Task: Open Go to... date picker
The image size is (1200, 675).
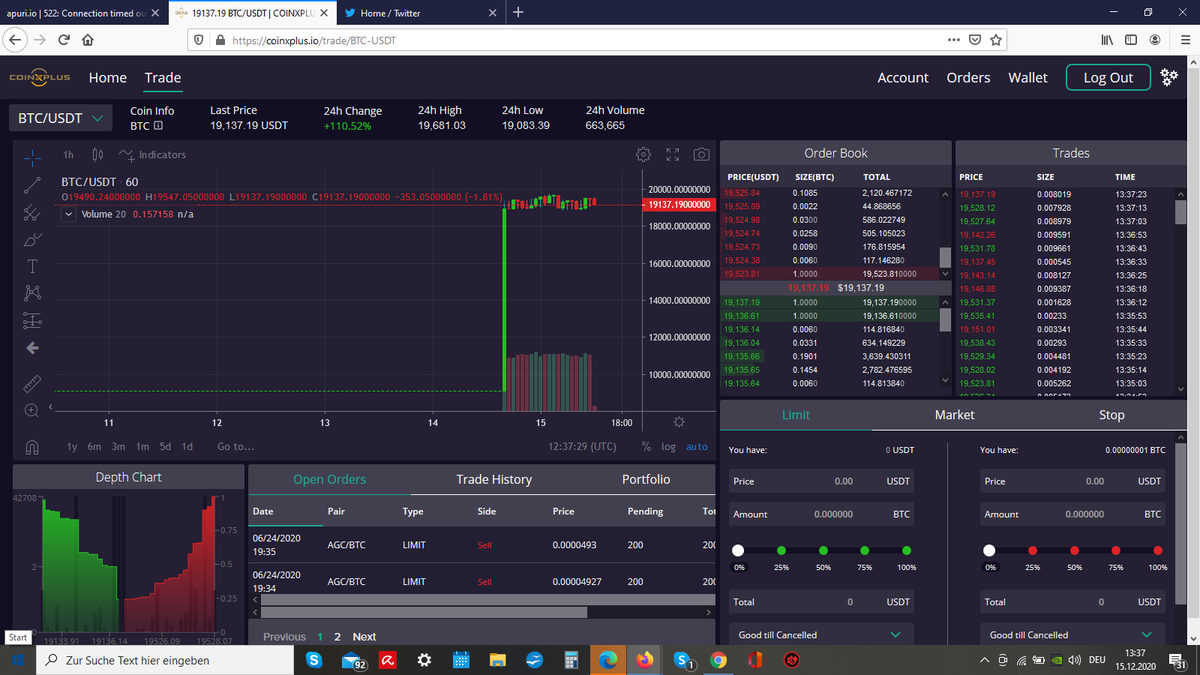Action: click(236, 447)
